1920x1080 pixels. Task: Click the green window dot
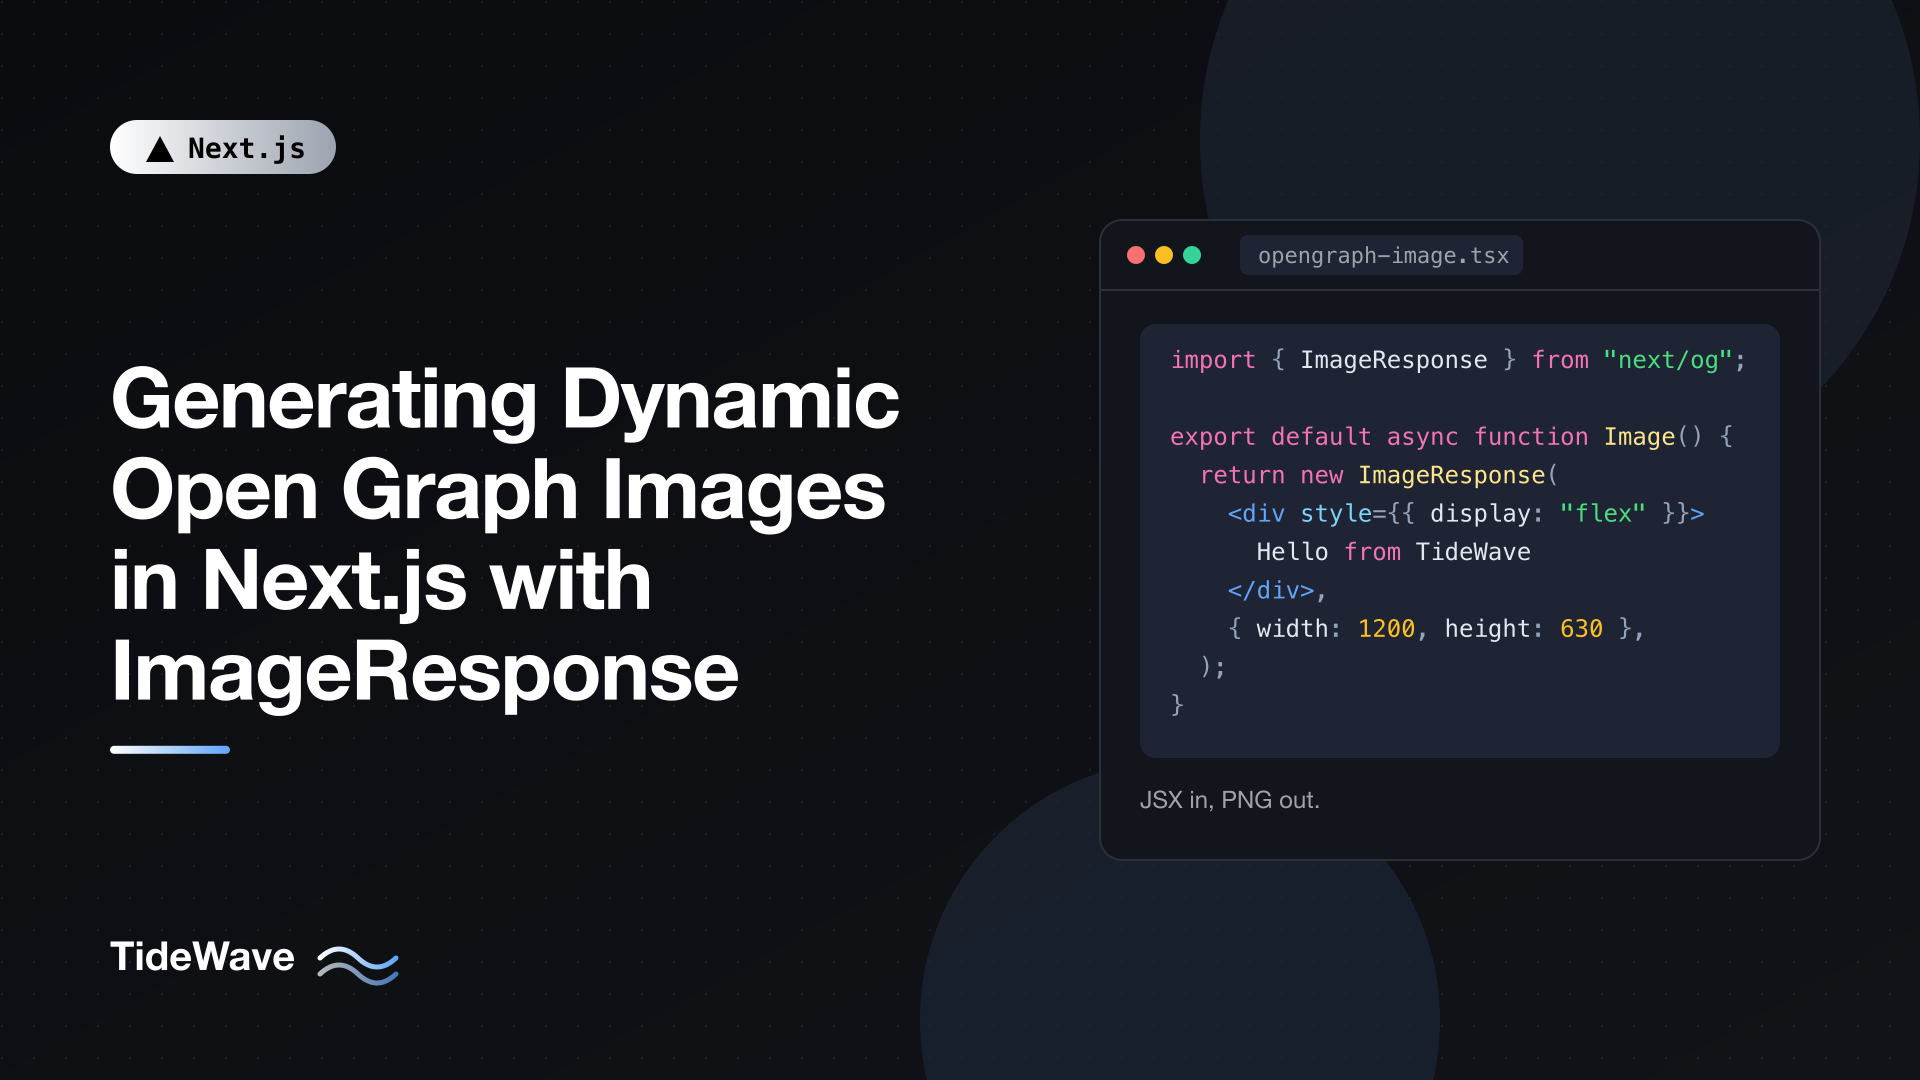point(1192,255)
